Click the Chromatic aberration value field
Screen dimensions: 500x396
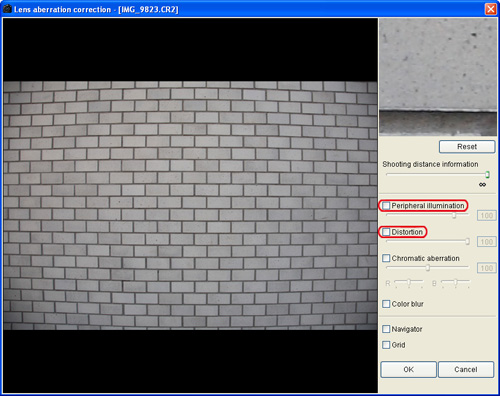coord(486,268)
